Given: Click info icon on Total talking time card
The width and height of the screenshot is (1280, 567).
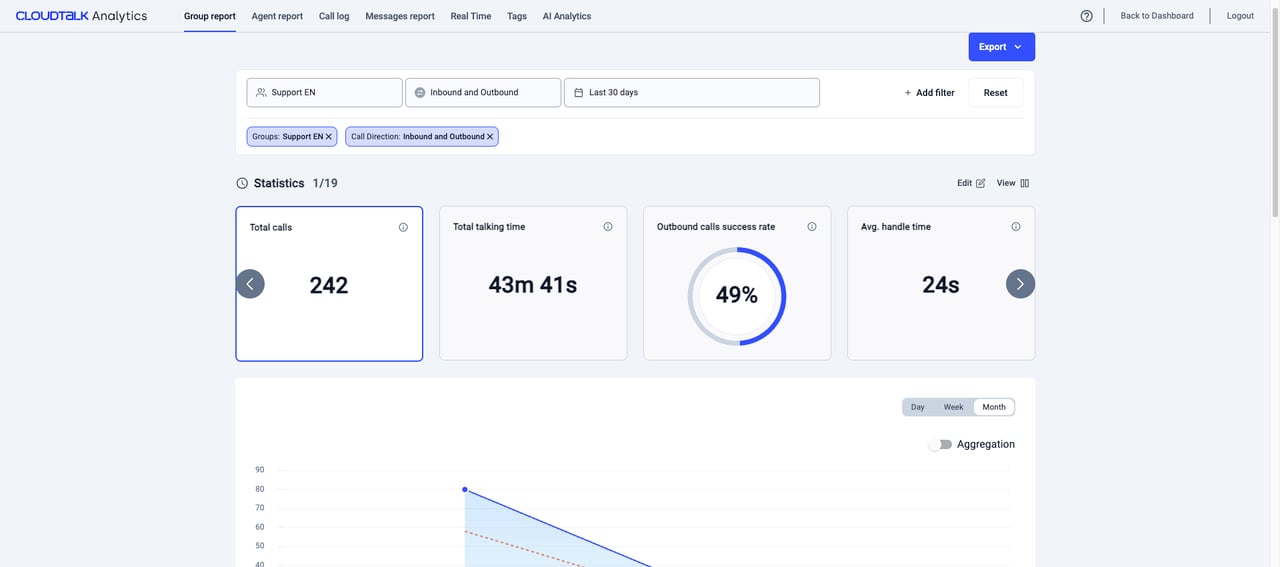Looking at the screenshot, I should [x=608, y=227].
